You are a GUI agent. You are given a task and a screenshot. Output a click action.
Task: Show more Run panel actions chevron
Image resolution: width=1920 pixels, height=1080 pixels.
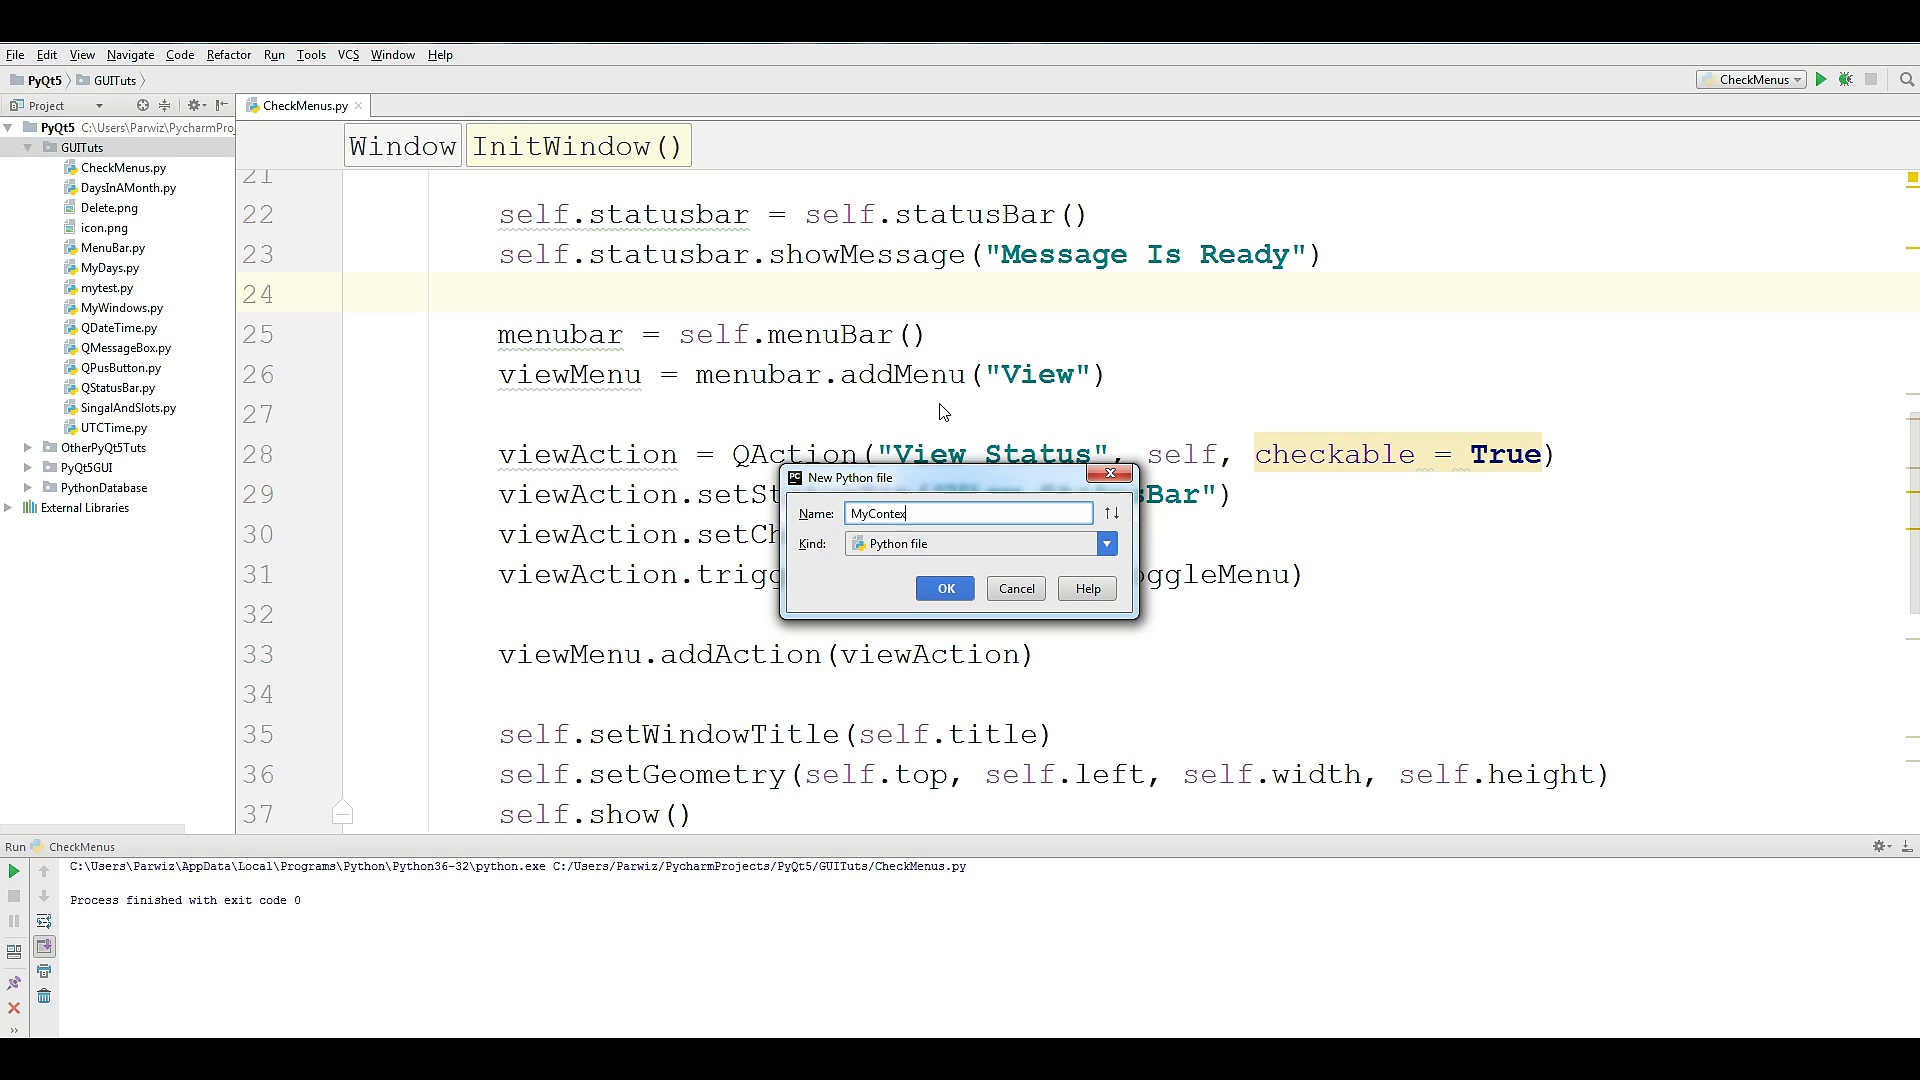click(x=14, y=1030)
